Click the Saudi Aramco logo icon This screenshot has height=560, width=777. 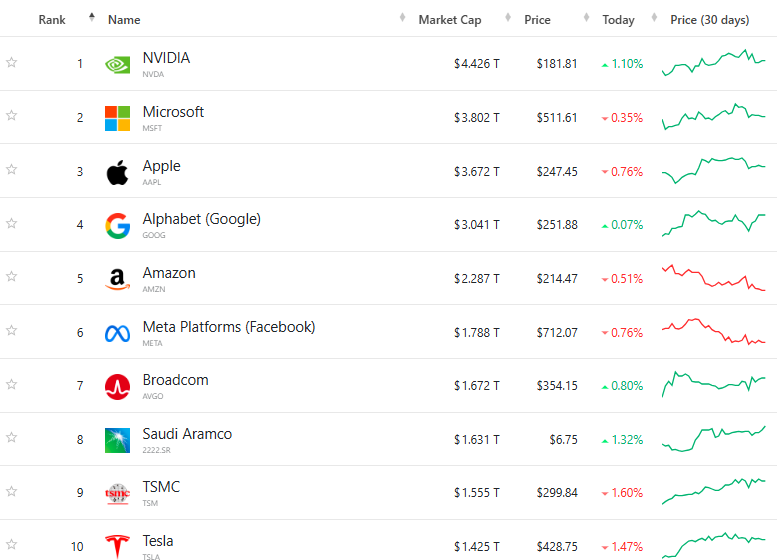117,440
